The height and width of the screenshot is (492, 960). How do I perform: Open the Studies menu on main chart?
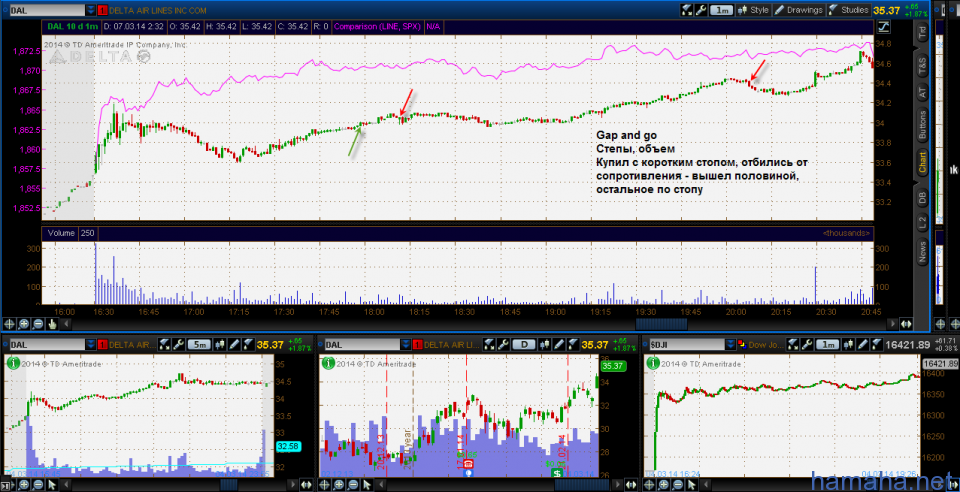pos(849,10)
